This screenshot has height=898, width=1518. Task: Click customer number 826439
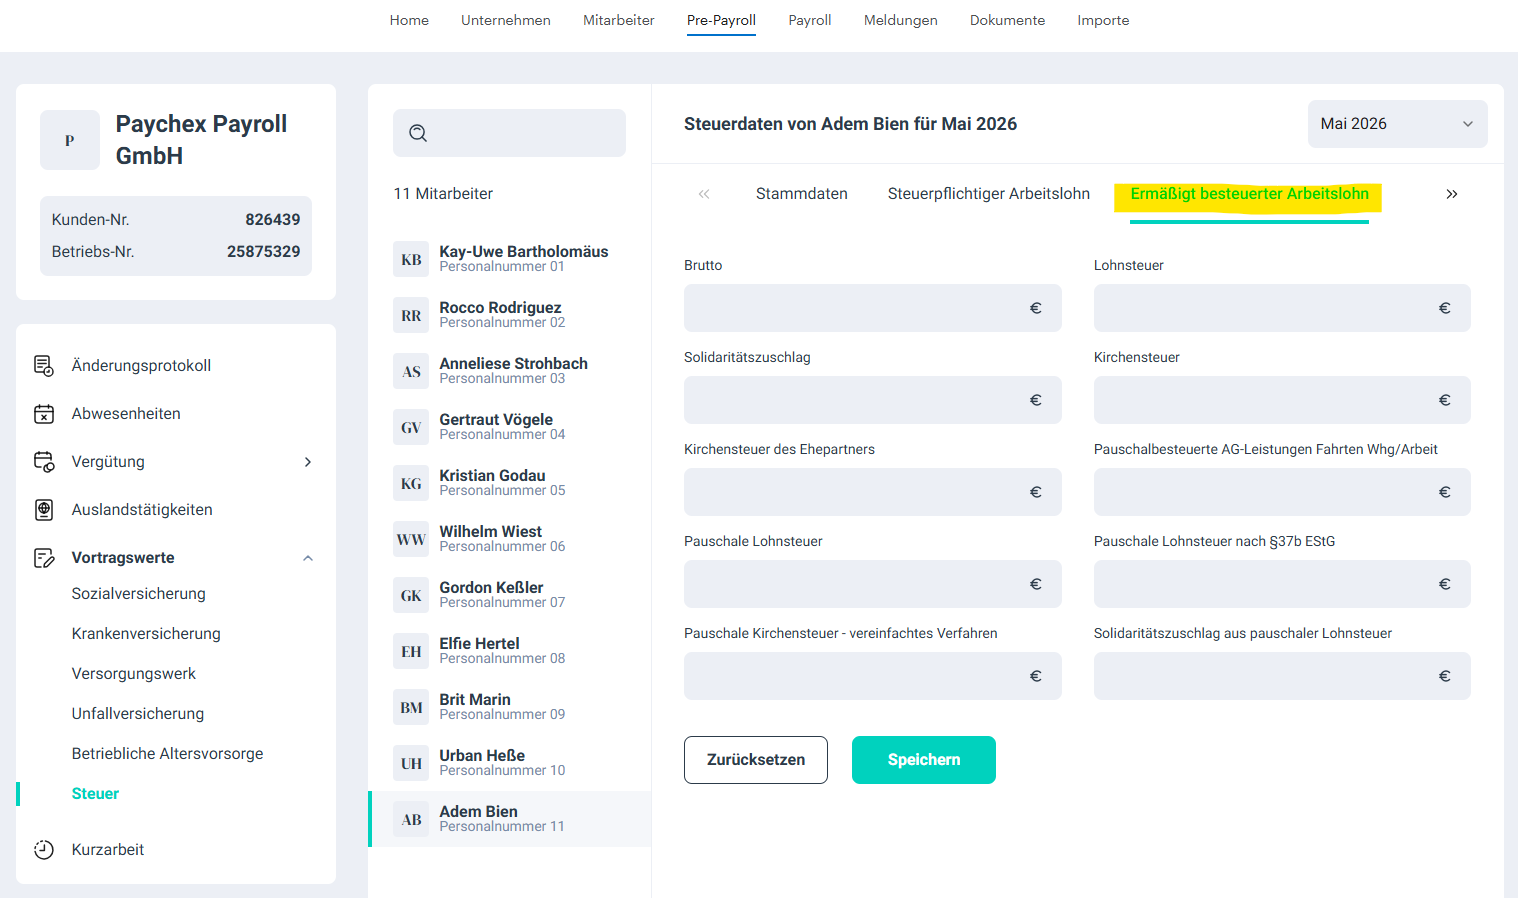coord(273,220)
